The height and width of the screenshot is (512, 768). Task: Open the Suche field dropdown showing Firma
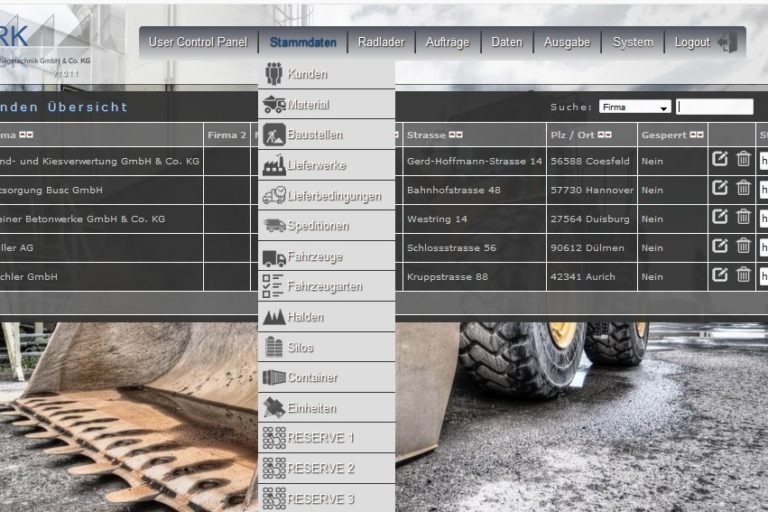coord(635,107)
